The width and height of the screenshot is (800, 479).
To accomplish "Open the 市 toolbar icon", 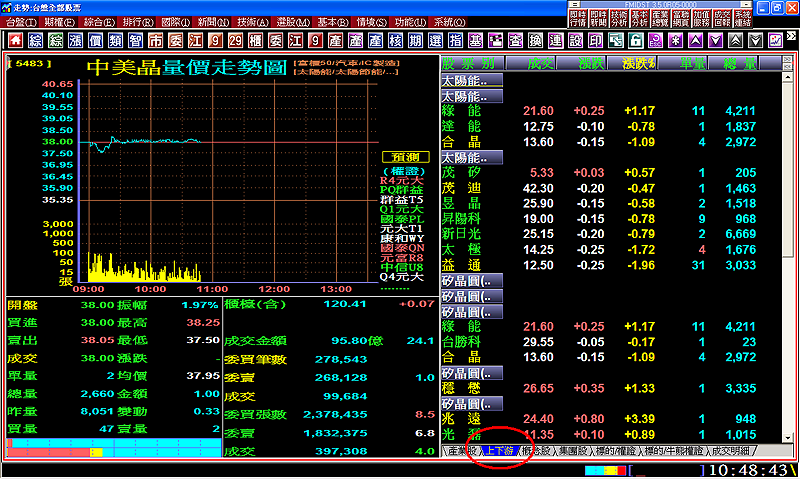I will coord(155,40).
